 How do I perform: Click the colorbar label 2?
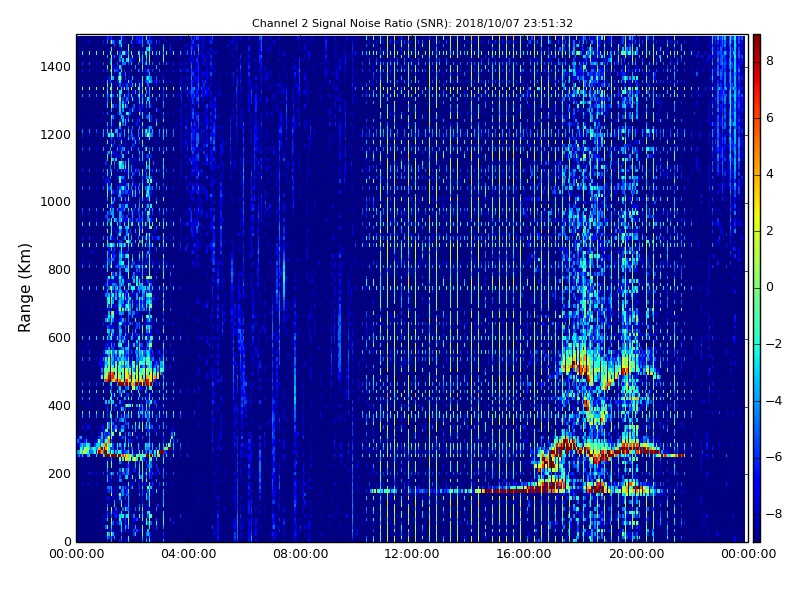[770, 231]
